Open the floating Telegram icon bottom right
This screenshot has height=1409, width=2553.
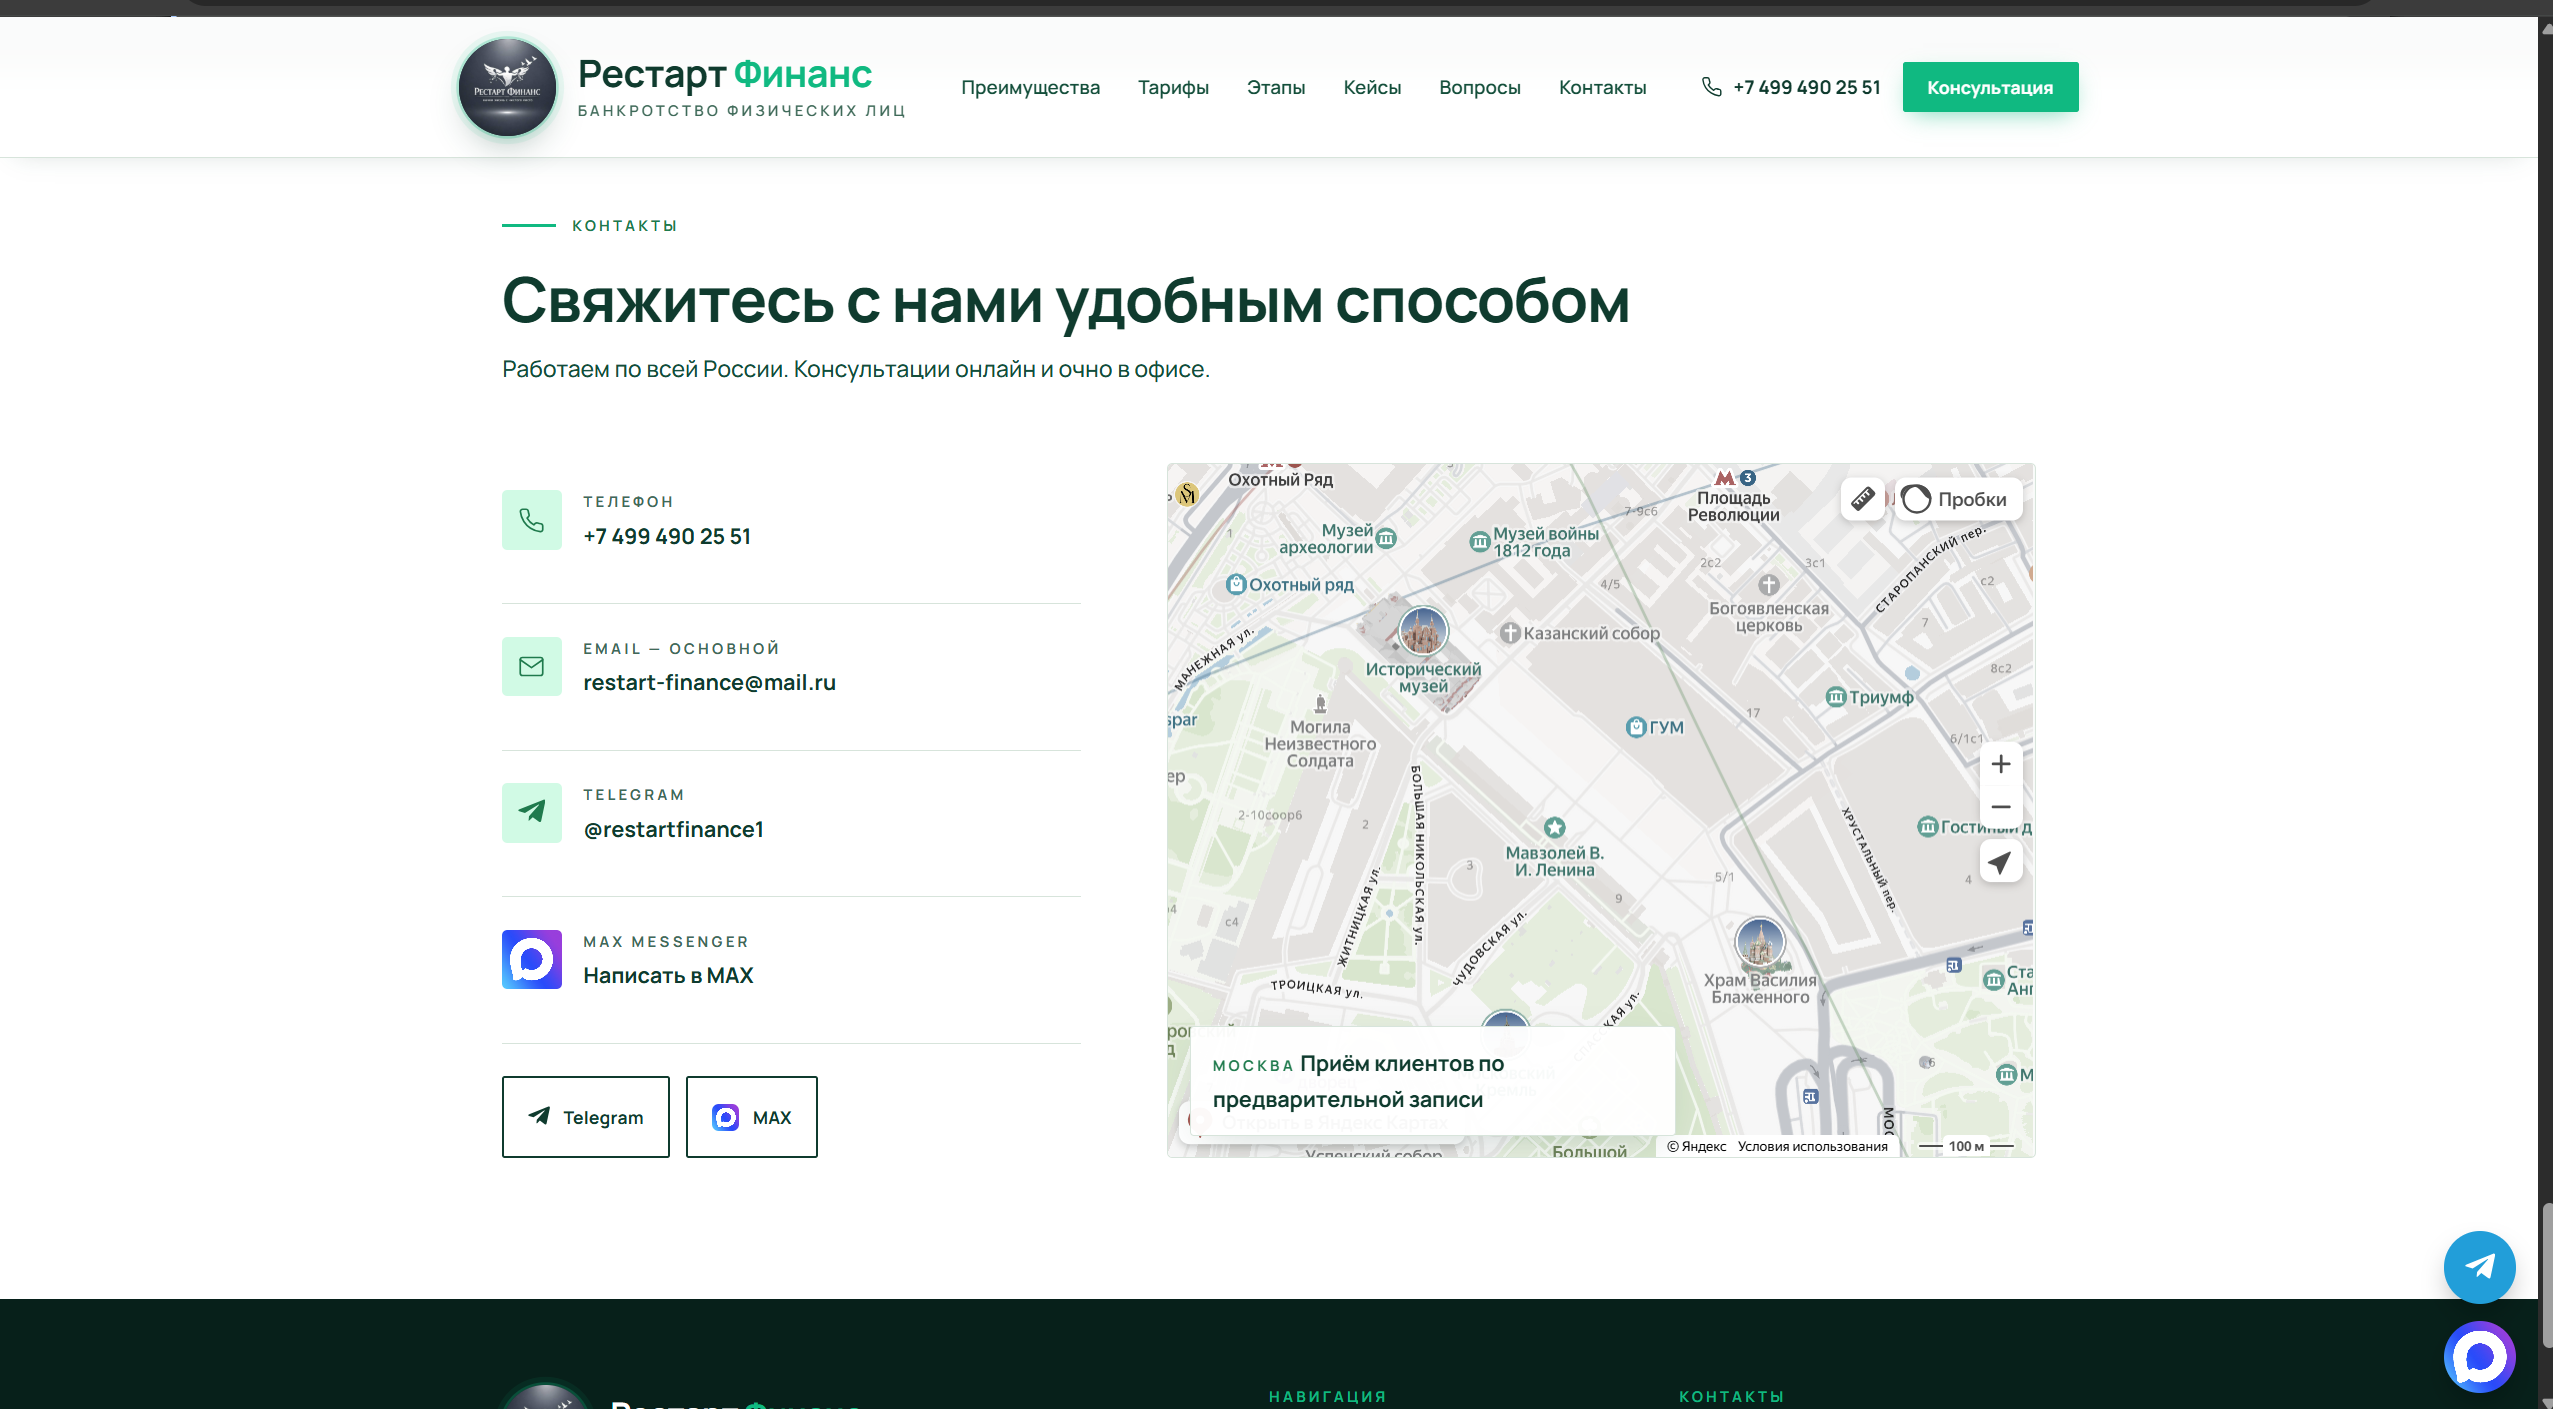(2478, 1266)
